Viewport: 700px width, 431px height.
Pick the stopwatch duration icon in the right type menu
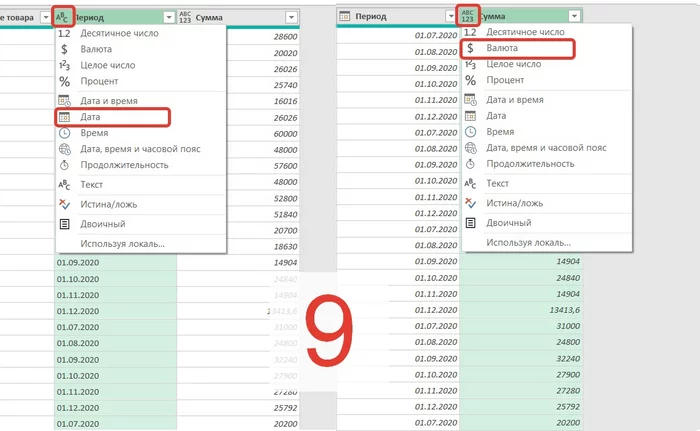(x=470, y=164)
